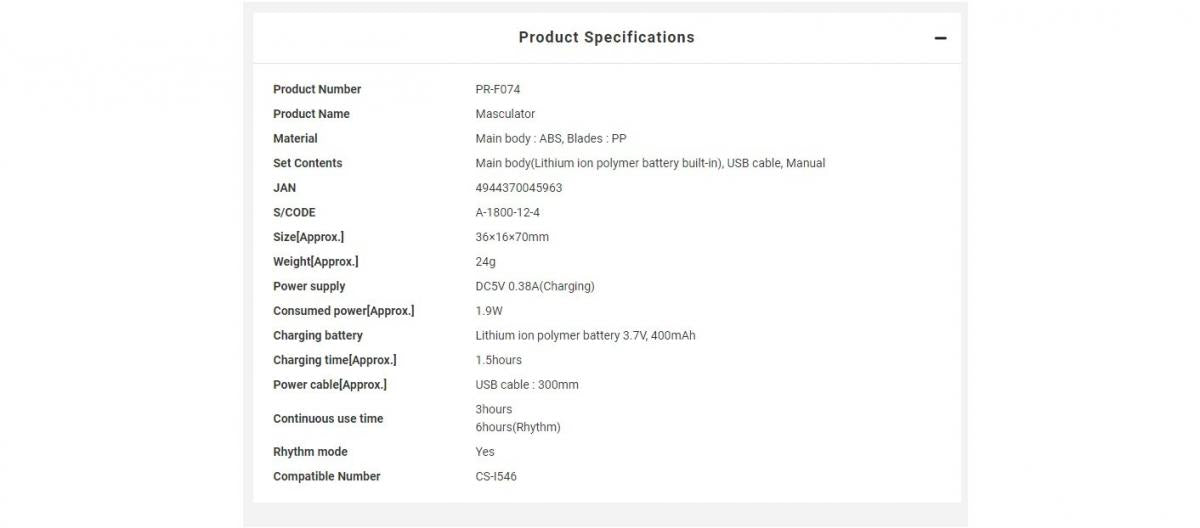Collapse the Product Specifications section via minus icon
Image resolution: width=1200 pixels, height=528 pixels.
click(940, 38)
